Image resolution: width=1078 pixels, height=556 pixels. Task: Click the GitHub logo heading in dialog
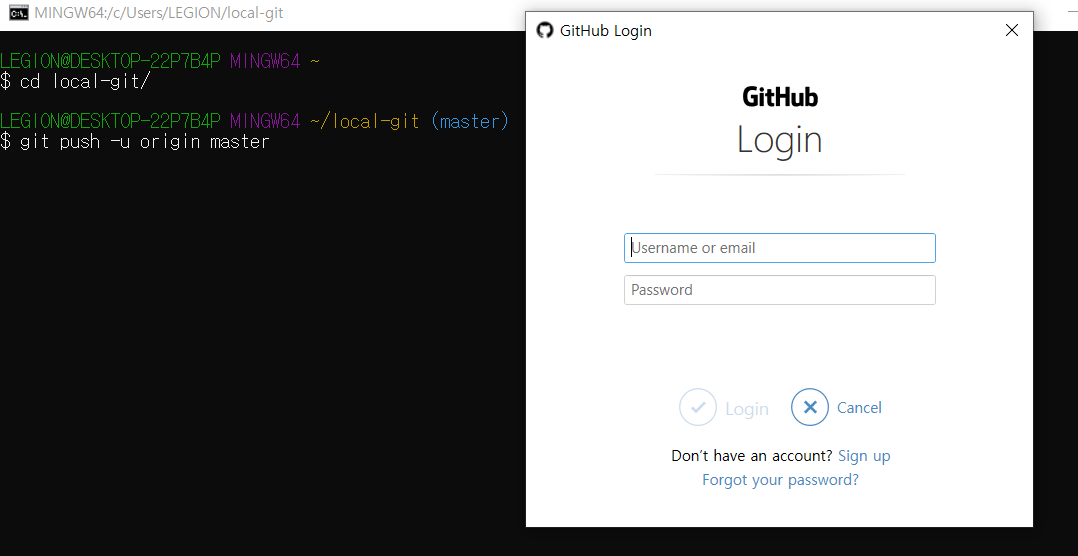[780, 97]
